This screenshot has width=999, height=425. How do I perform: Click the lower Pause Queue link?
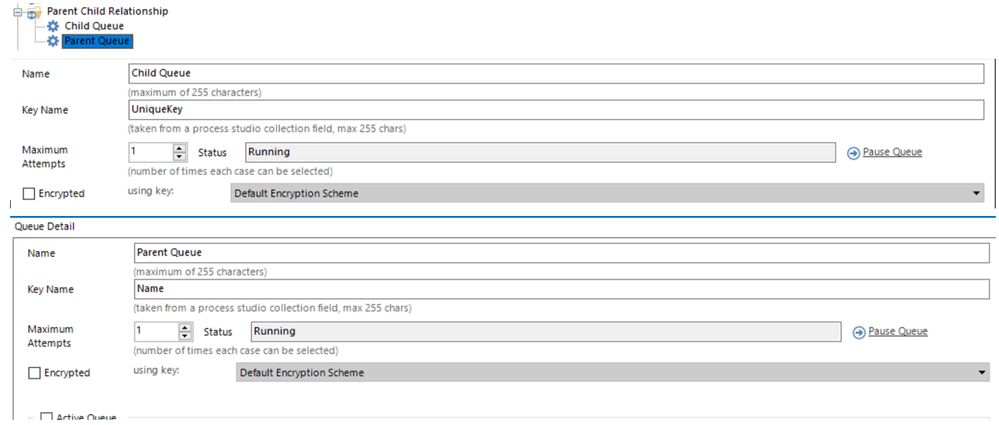pyautogui.click(x=898, y=331)
